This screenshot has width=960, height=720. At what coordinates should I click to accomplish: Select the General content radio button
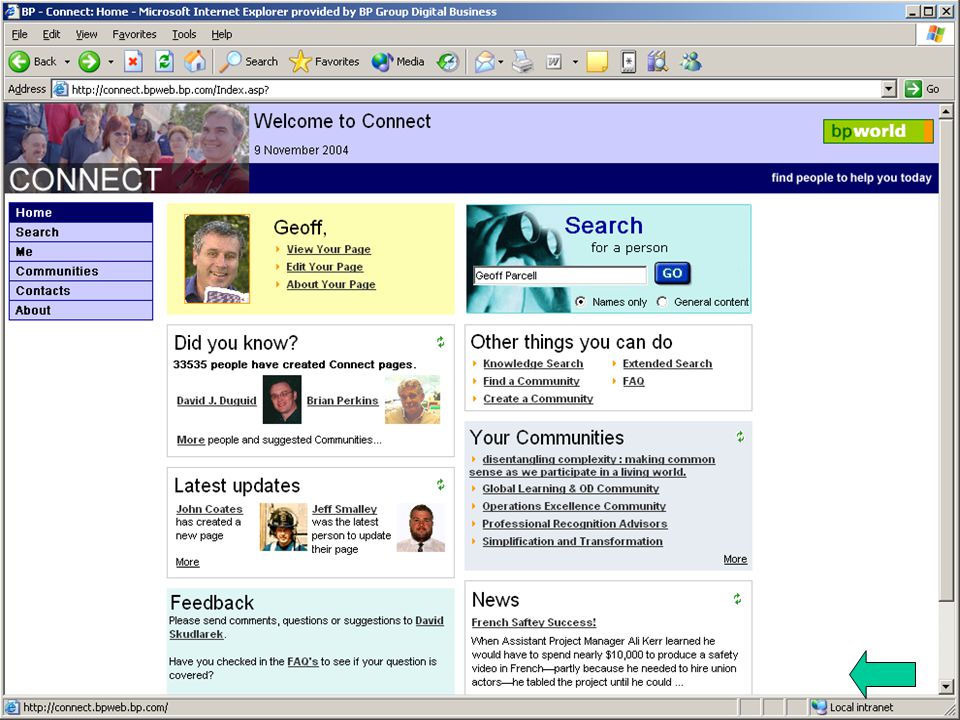pyautogui.click(x=662, y=302)
